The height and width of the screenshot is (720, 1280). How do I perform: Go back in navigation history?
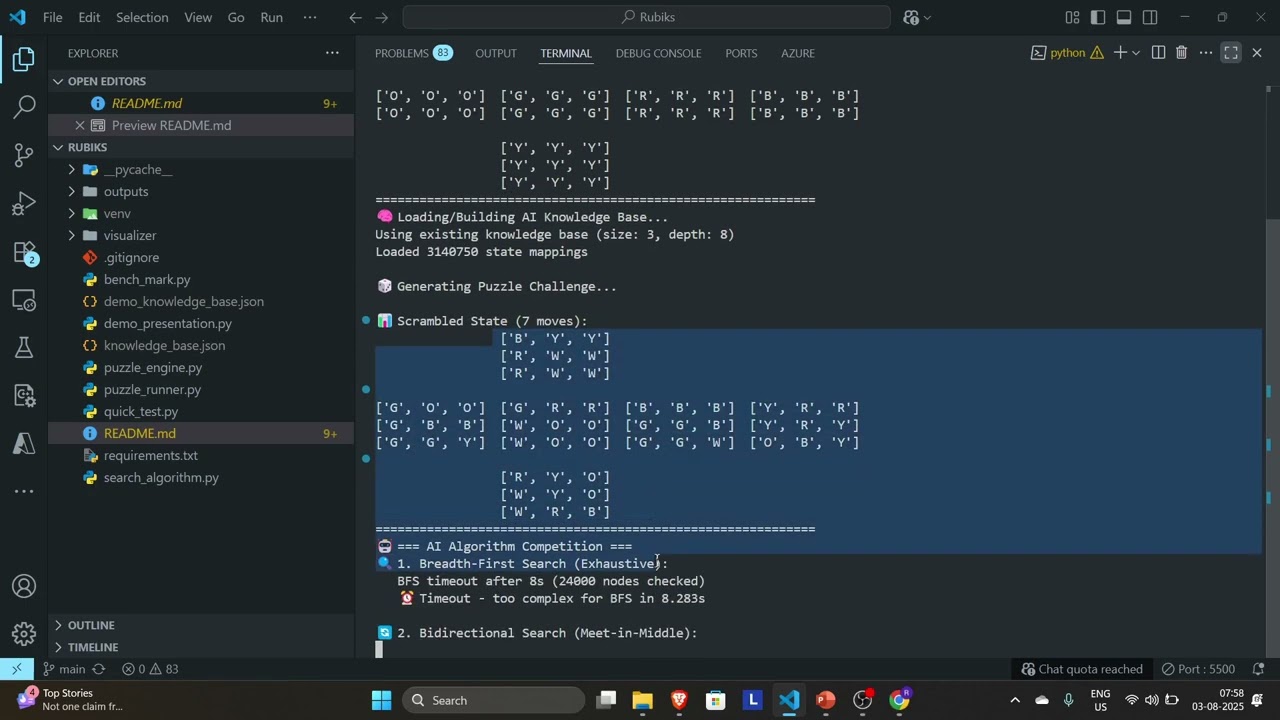(x=355, y=17)
